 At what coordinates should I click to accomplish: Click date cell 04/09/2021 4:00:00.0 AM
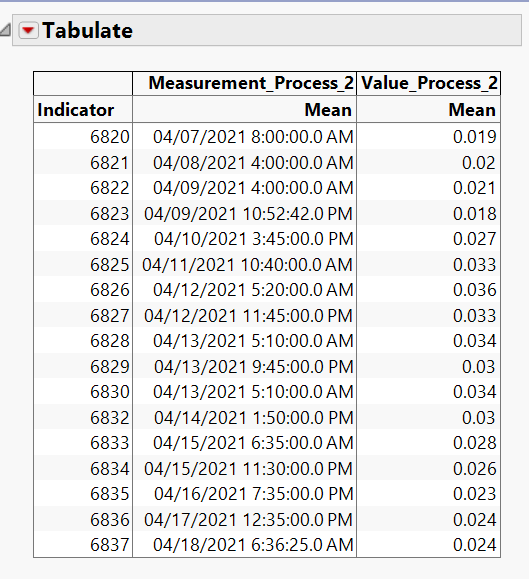pos(253,188)
